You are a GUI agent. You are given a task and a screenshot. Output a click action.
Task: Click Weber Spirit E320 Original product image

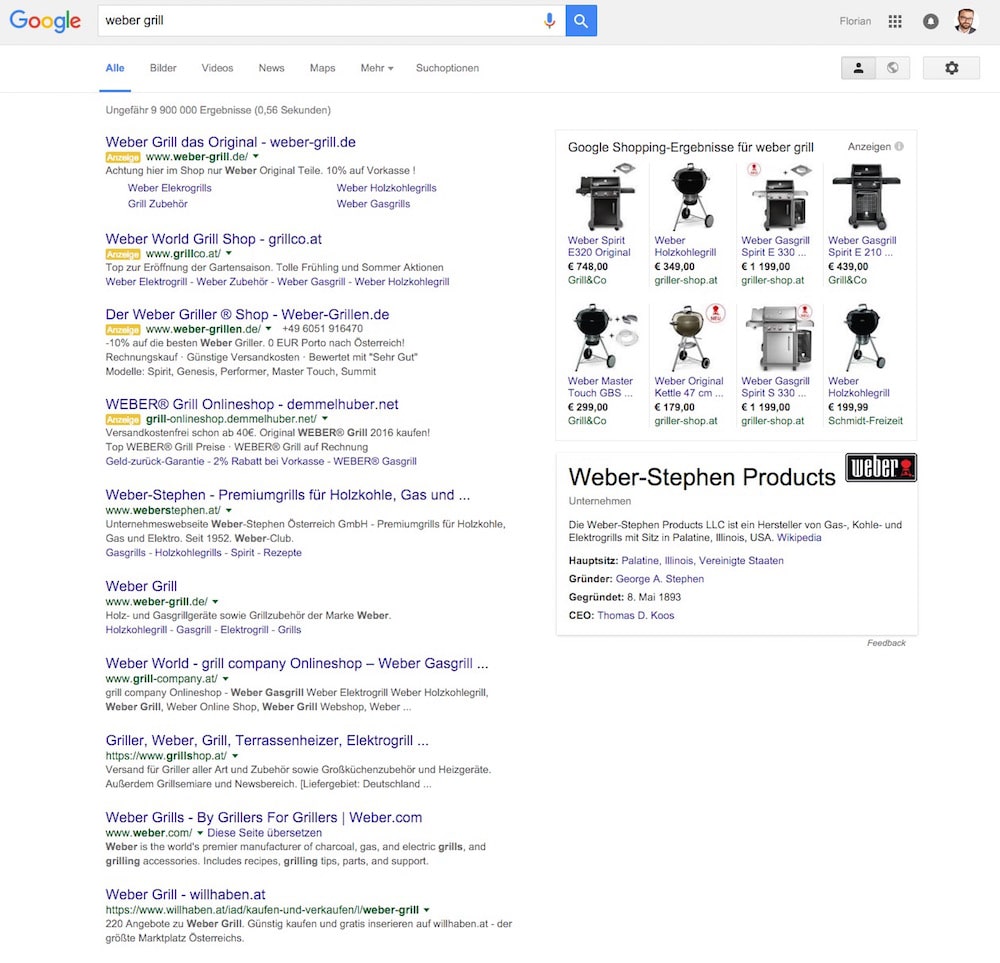pyautogui.click(x=603, y=196)
